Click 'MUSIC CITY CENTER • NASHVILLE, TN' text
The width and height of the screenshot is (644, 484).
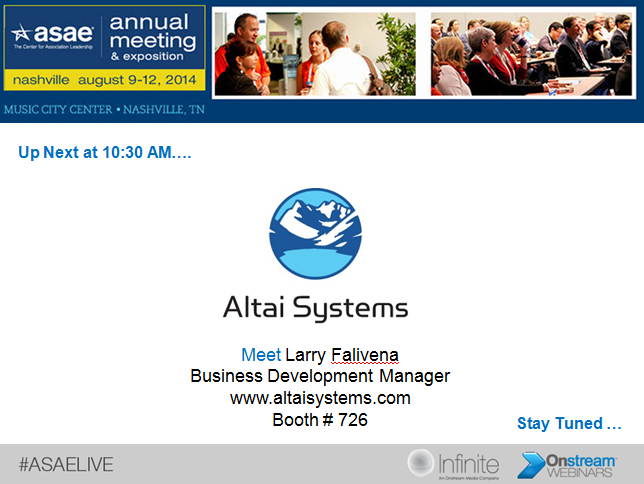(104, 109)
